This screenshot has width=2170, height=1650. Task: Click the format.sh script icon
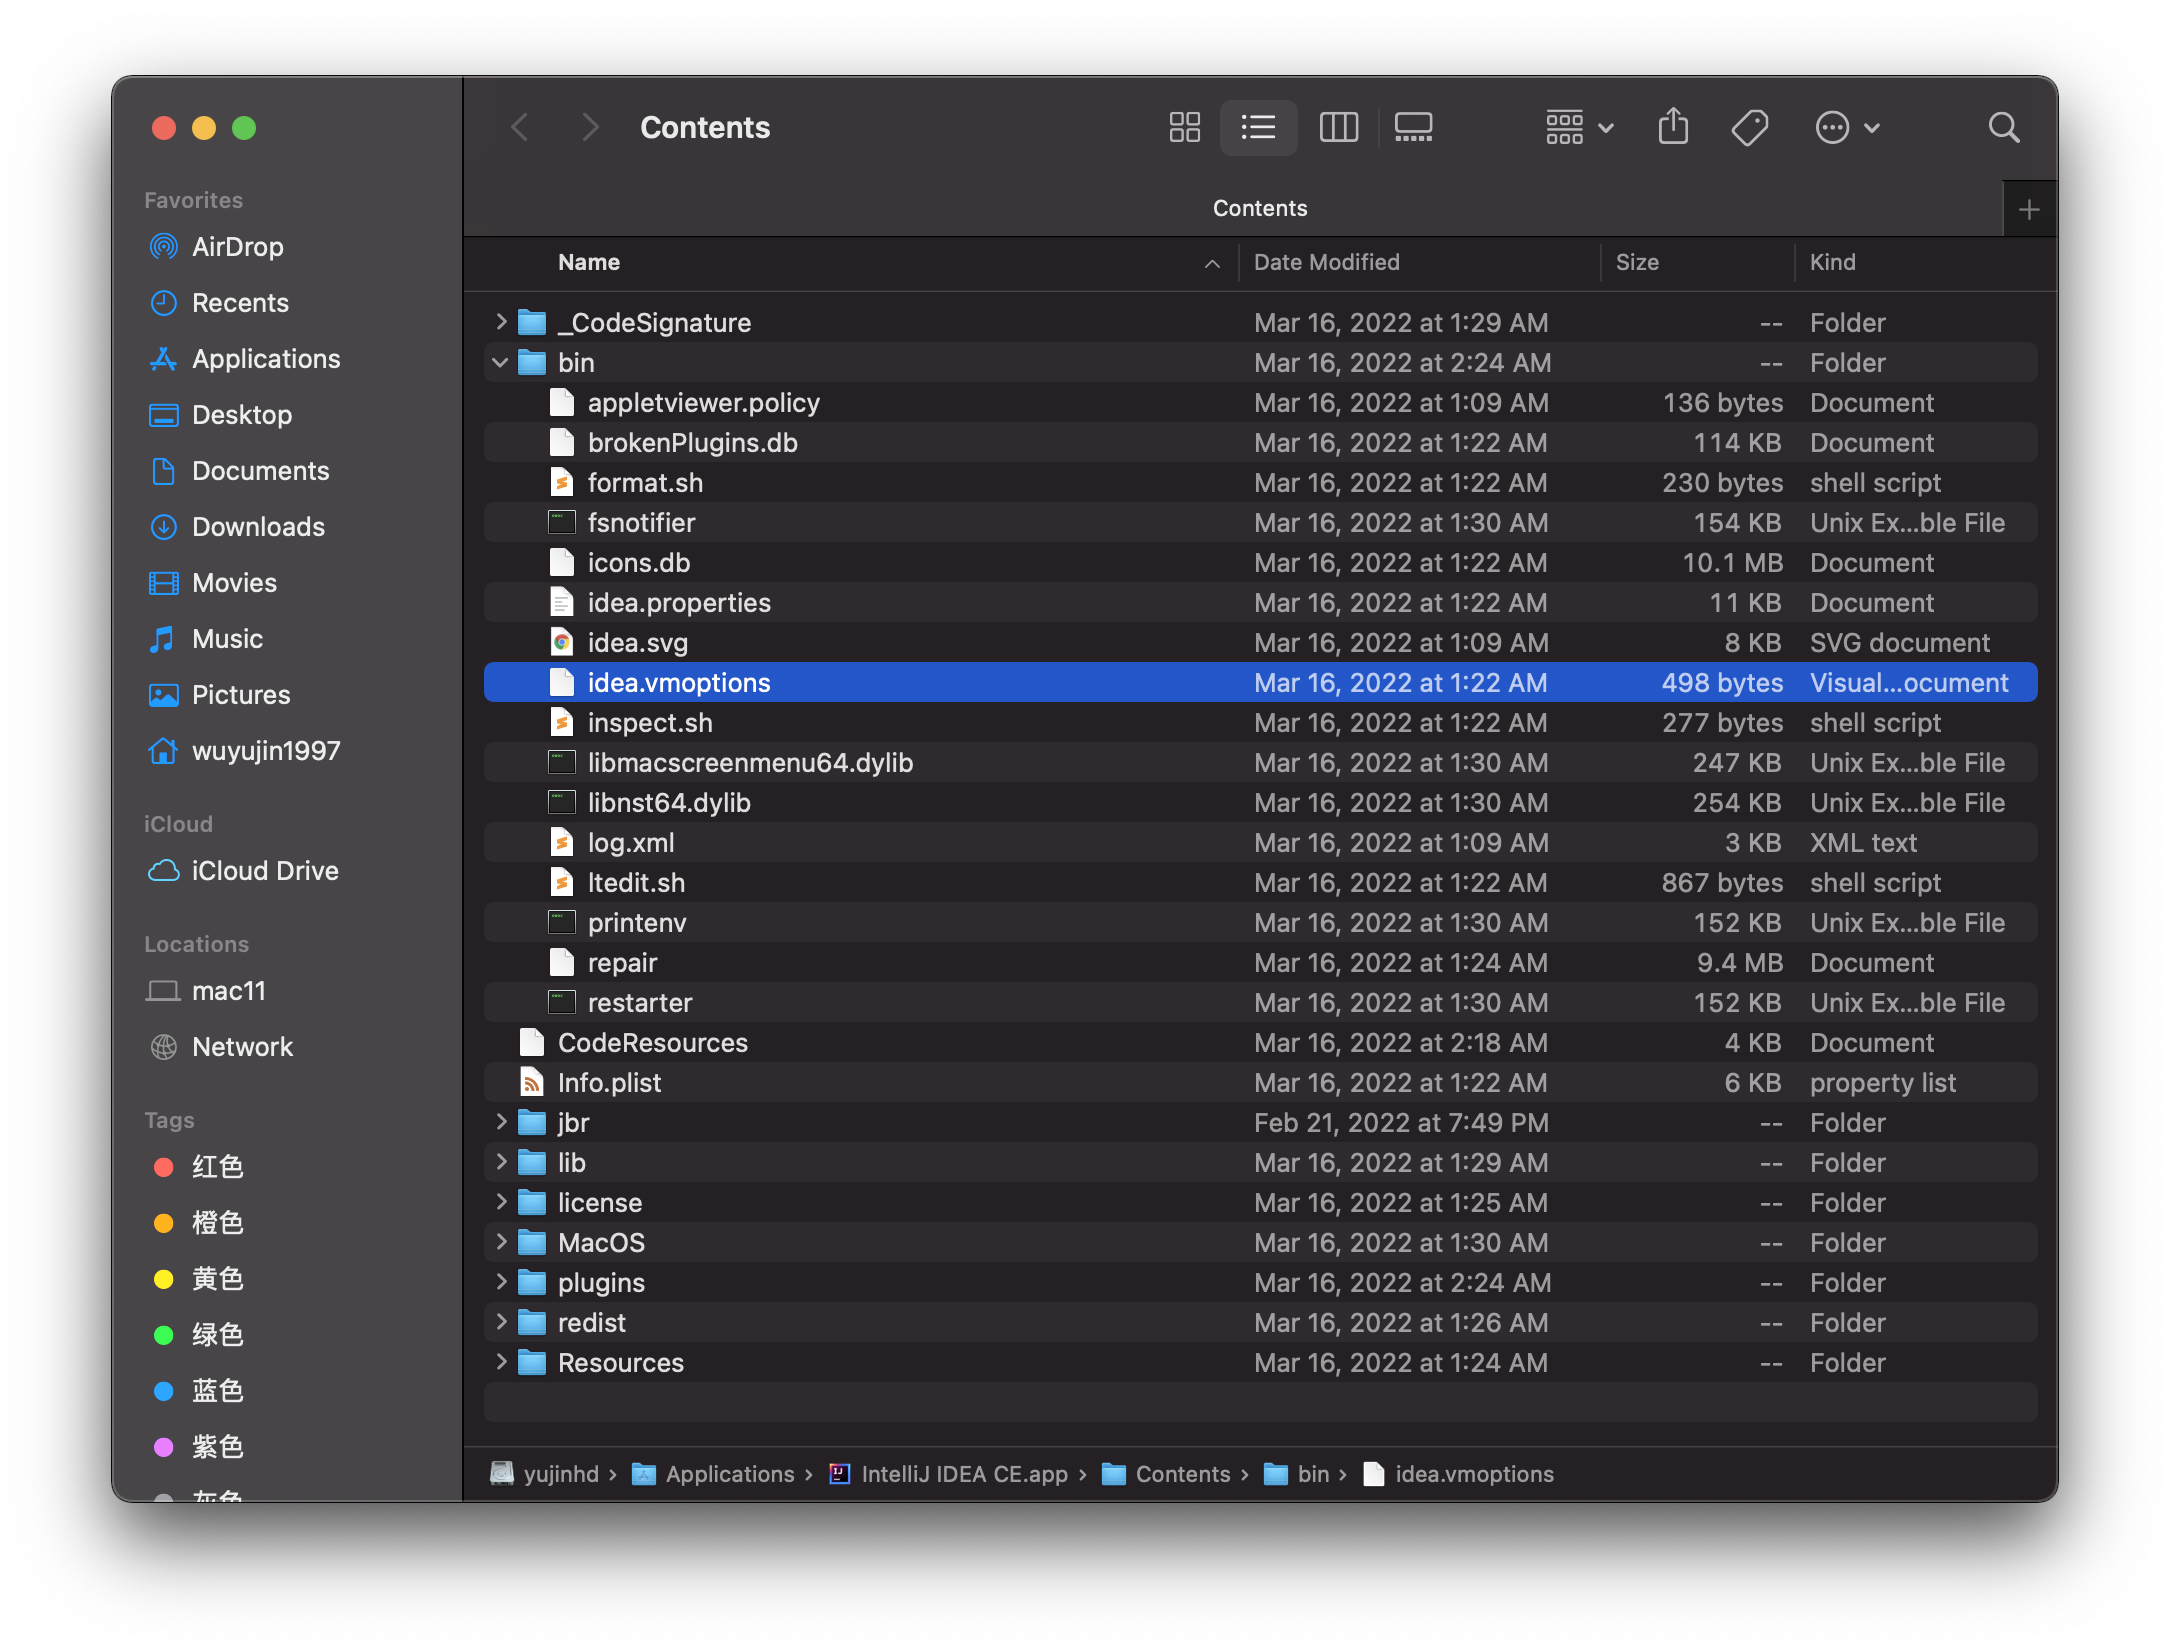coord(562,482)
